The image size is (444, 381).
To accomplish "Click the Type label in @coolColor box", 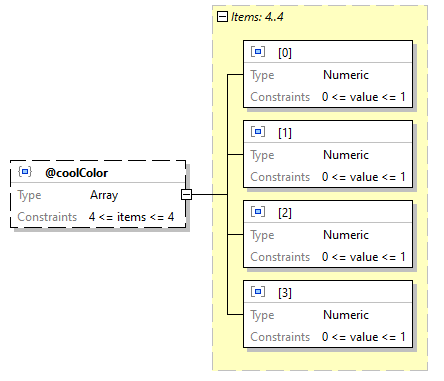I will [29, 195].
